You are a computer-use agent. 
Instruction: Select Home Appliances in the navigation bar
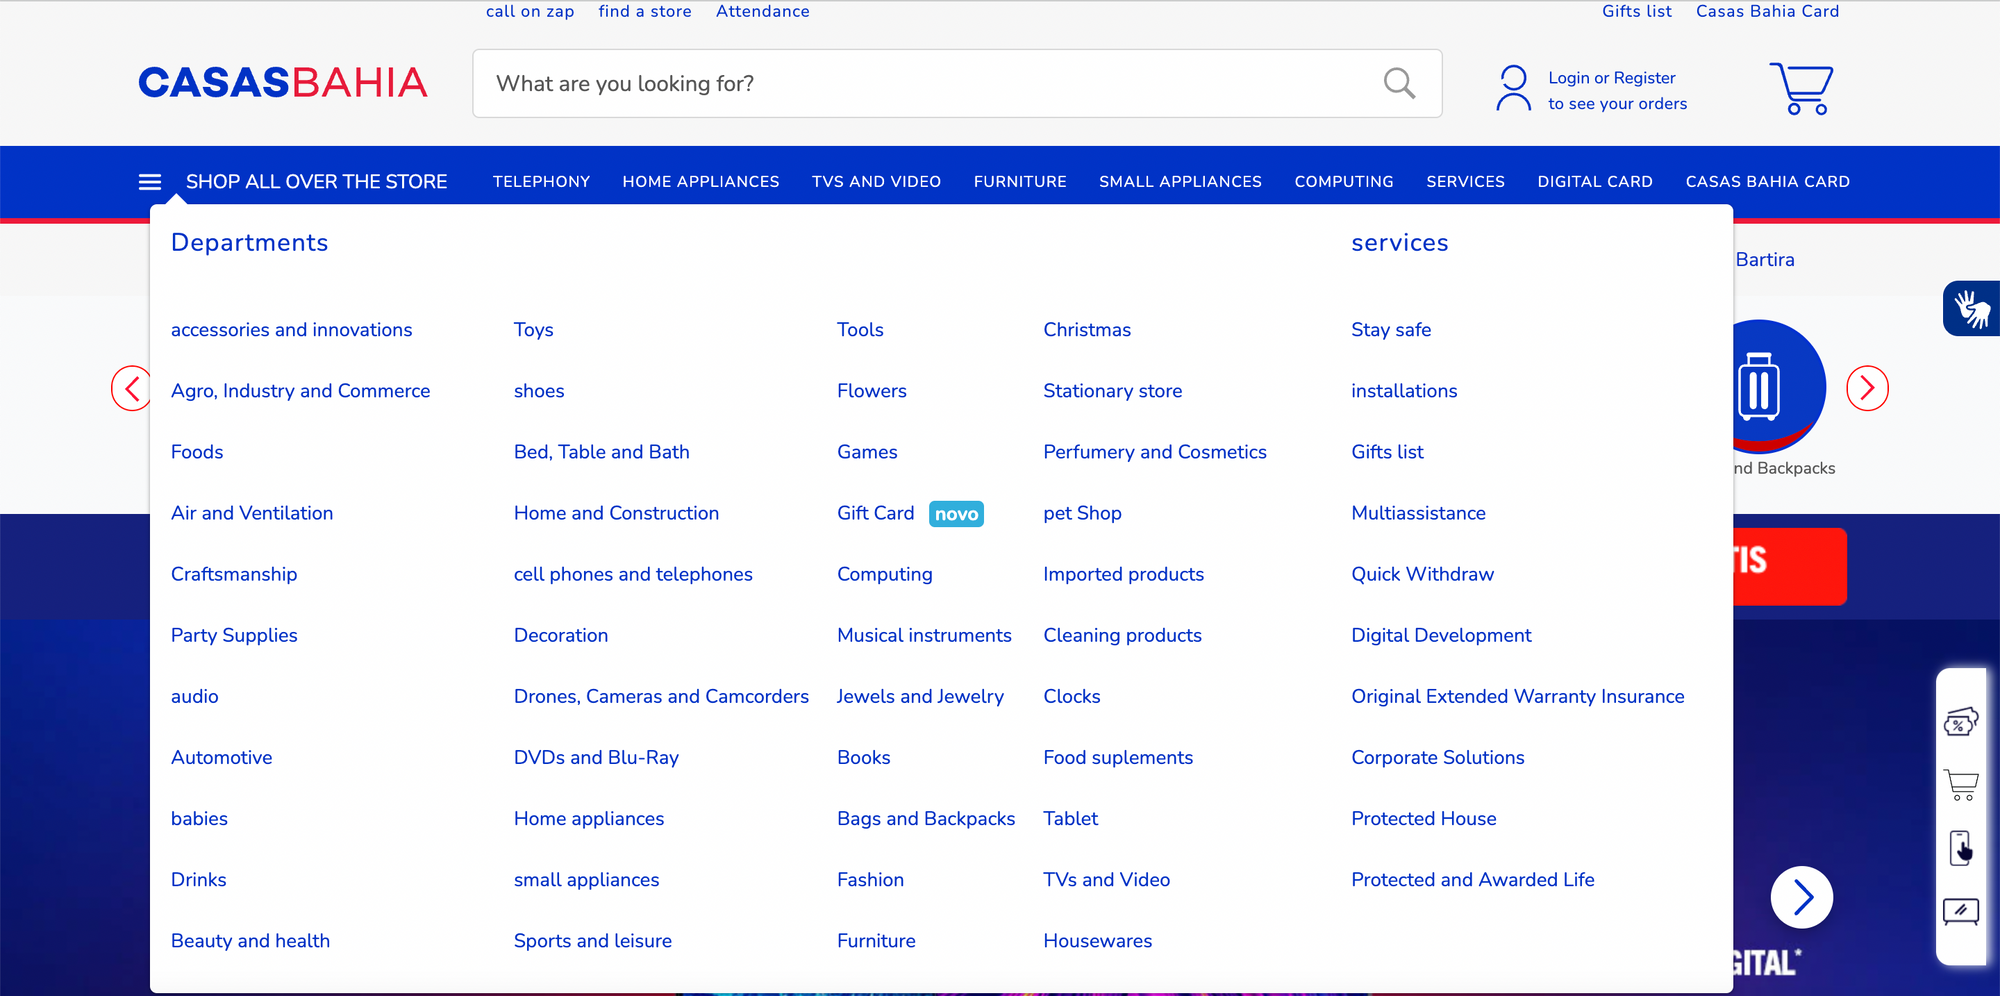point(701,182)
